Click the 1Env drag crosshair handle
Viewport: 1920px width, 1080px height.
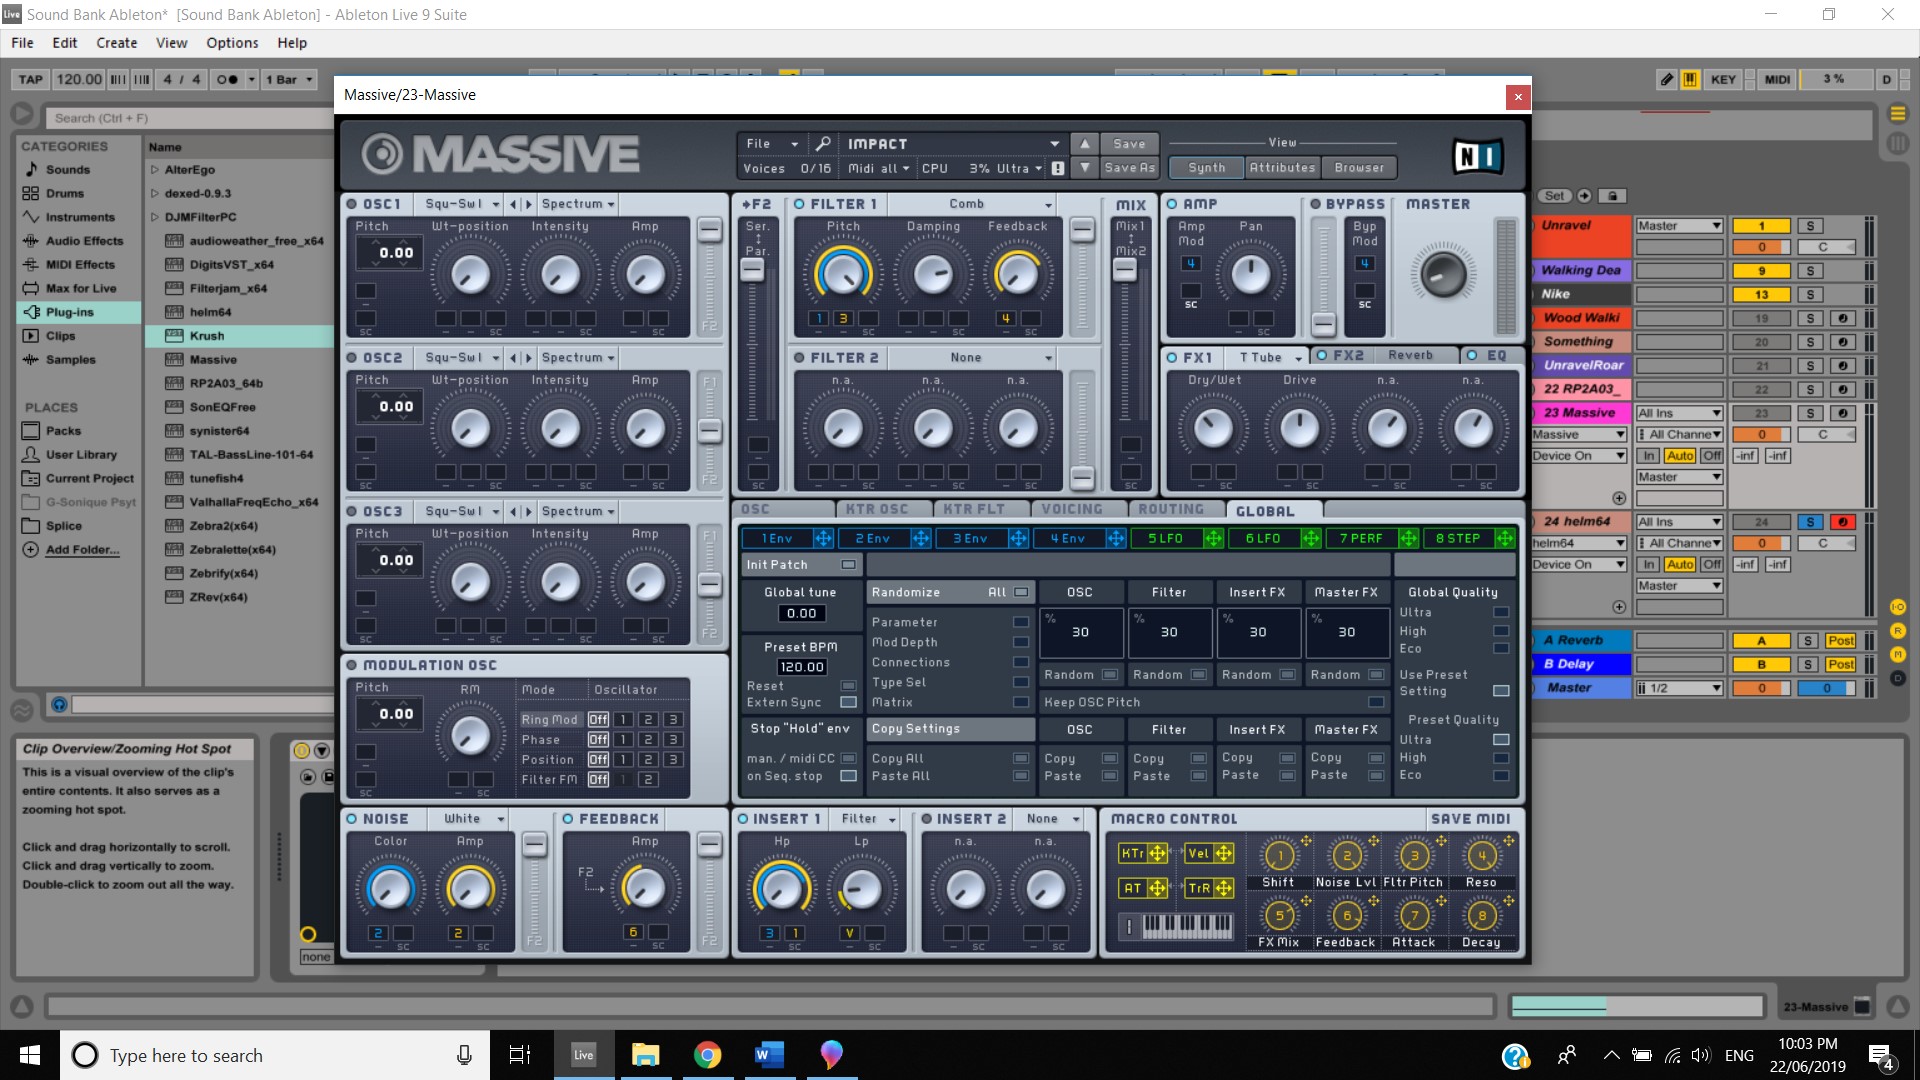pyautogui.click(x=823, y=539)
